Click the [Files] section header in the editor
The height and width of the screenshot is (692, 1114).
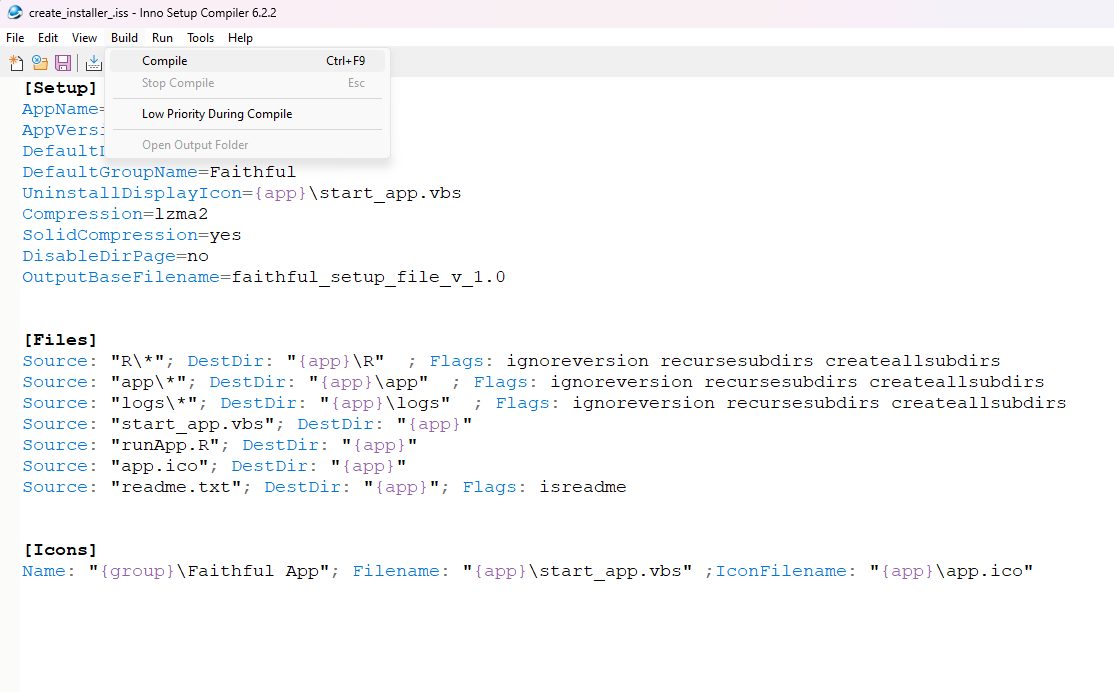pos(56,339)
